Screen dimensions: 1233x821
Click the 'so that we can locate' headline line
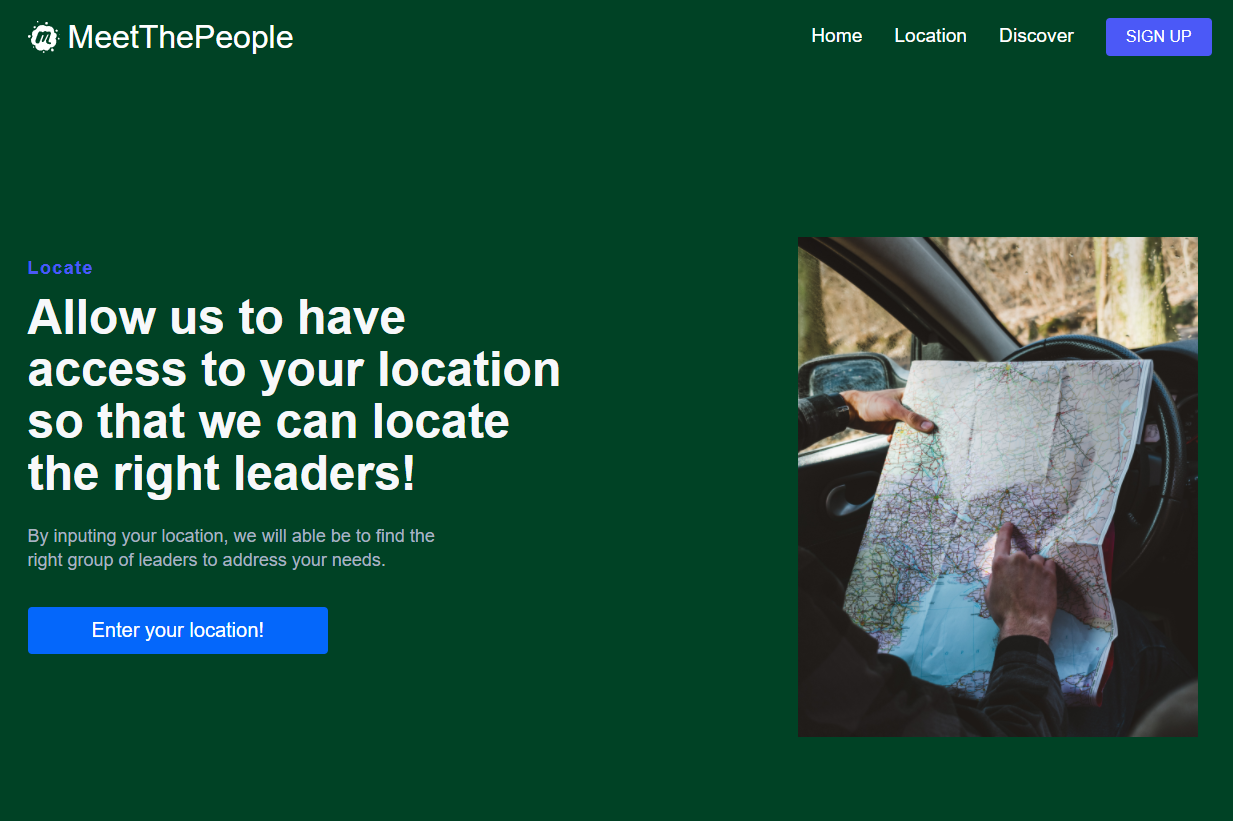click(269, 421)
